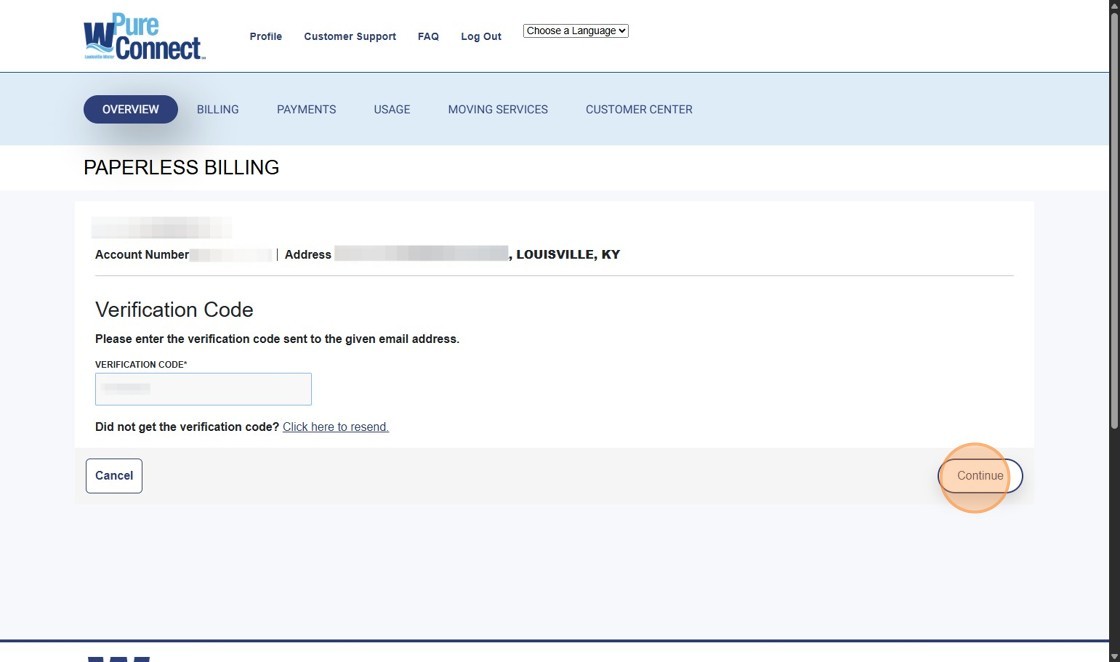
Task: Click the Verification Code input field
Action: [x=202, y=388]
